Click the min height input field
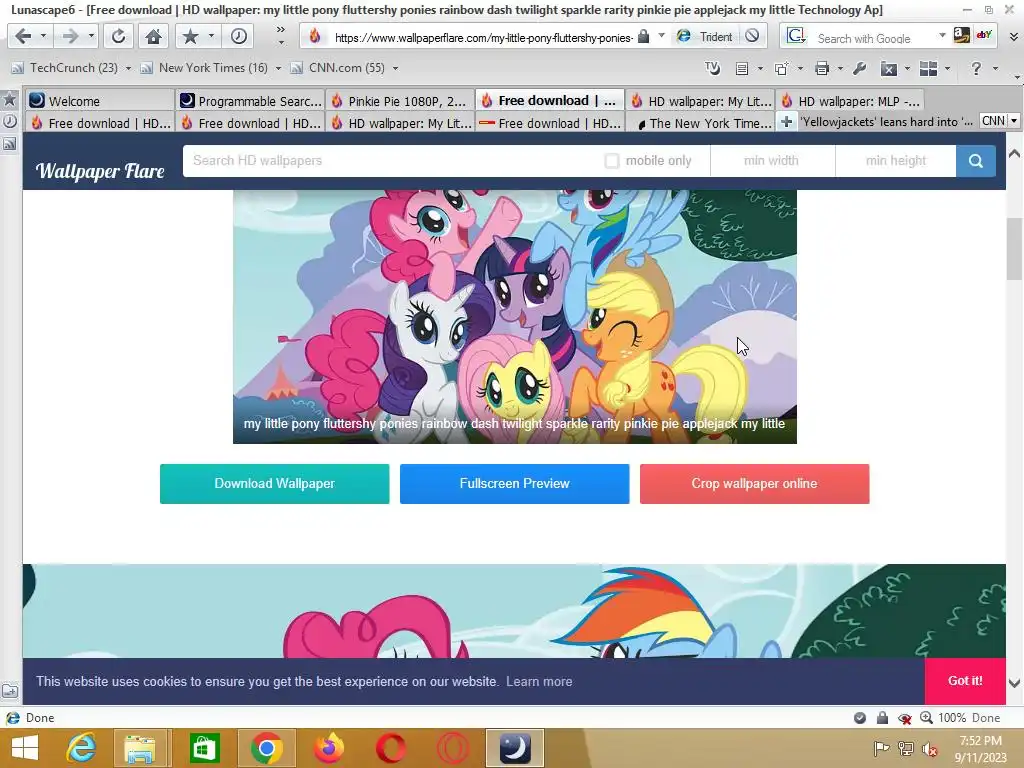The width and height of the screenshot is (1024, 768). tap(896, 161)
